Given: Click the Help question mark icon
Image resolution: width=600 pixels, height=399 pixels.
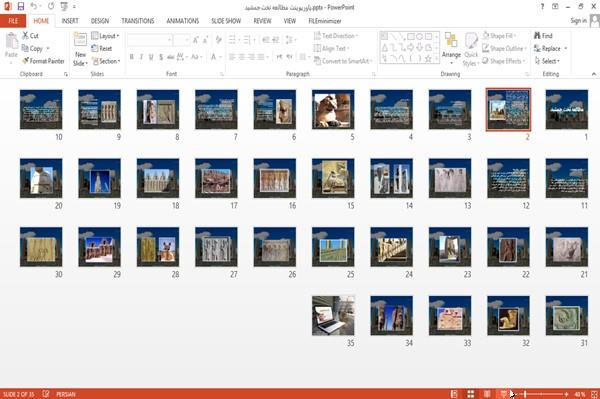Looking at the screenshot, I should tap(542, 7).
